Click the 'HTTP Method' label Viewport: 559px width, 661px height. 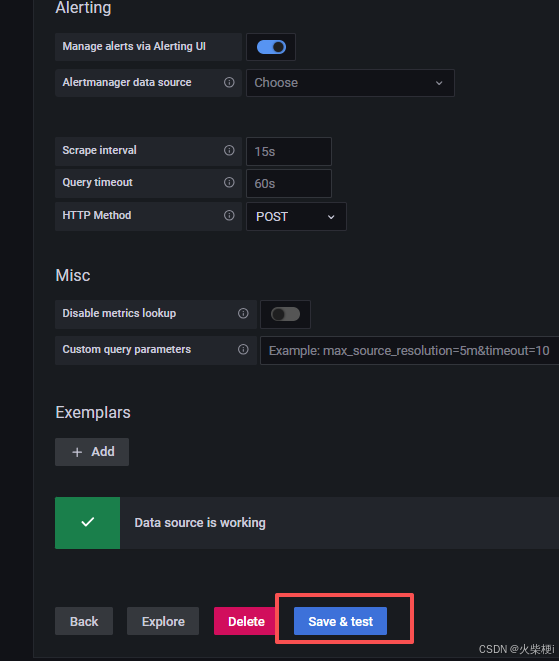coord(97,215)
